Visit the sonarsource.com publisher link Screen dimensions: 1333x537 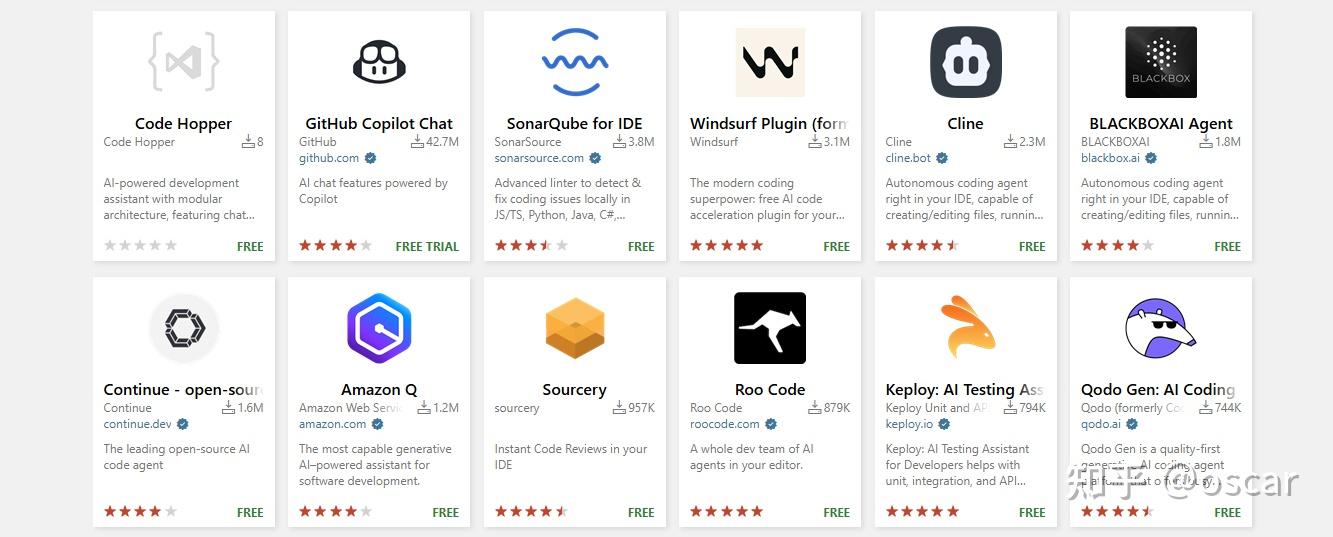(x=539, y=158)
